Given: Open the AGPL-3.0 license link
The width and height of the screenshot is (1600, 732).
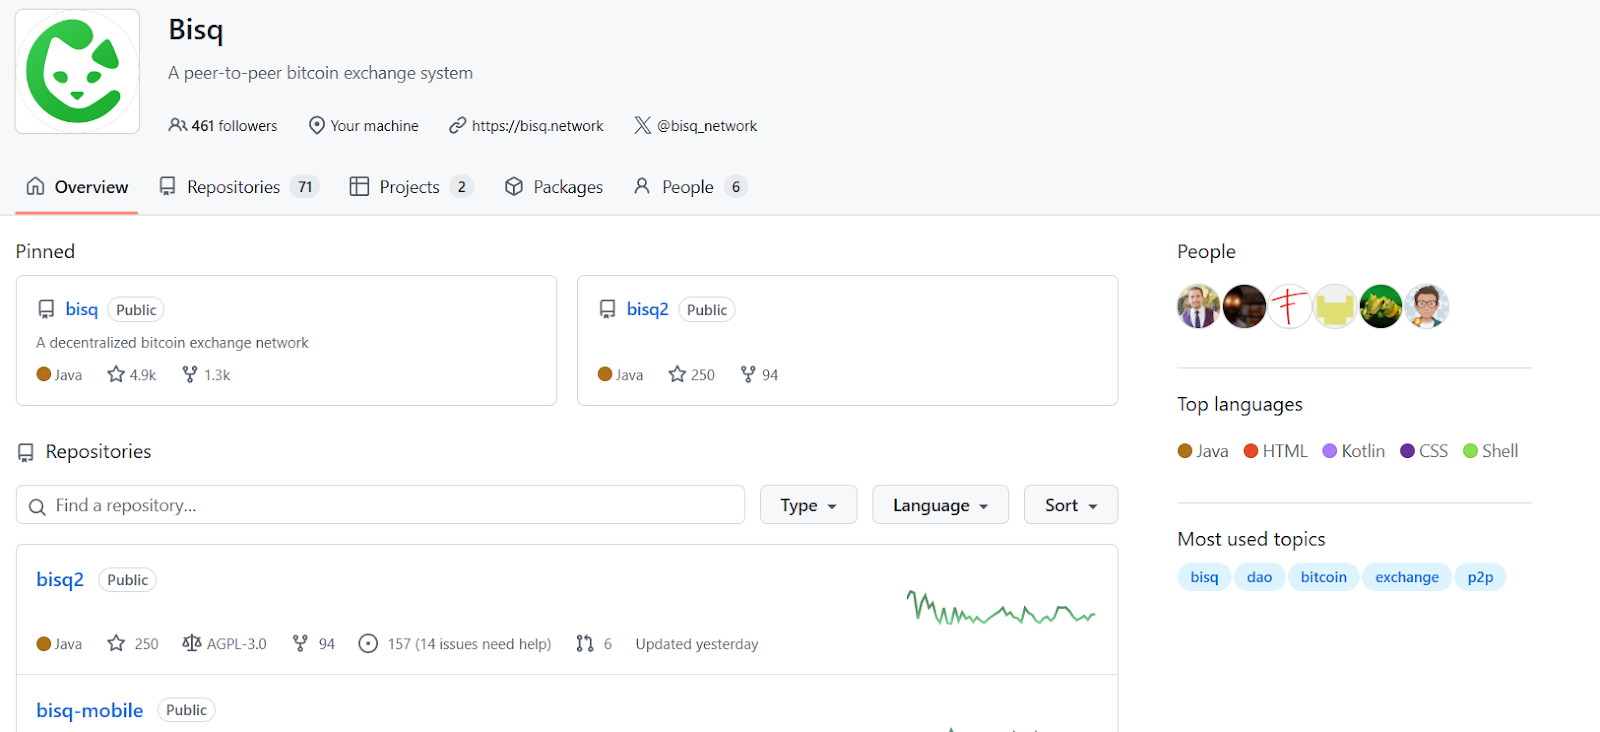Looking at the screenshot, I should 224,644.
